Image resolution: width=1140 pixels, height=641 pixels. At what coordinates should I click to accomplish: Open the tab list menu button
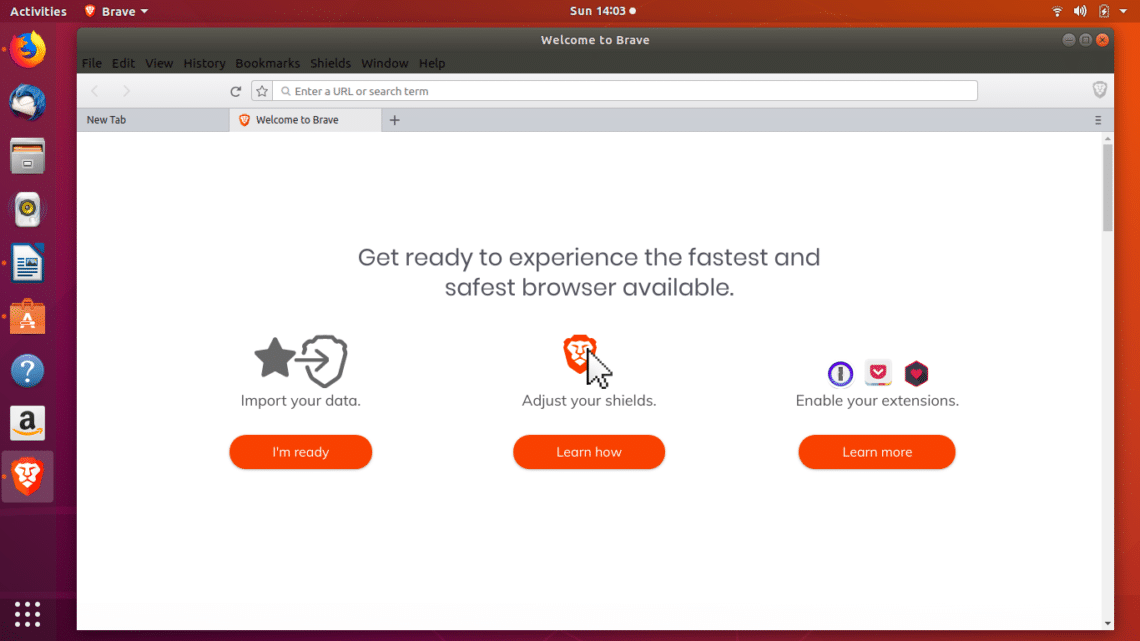click(1098, 120)
